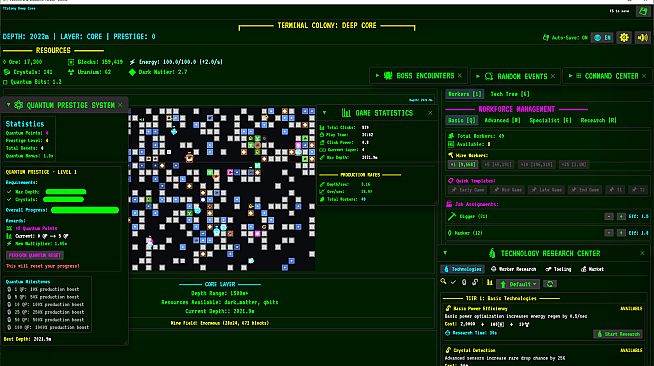Click the Uranium radiation icon
The height and width of the screenshot is (366, 654).
click(71, 72)
